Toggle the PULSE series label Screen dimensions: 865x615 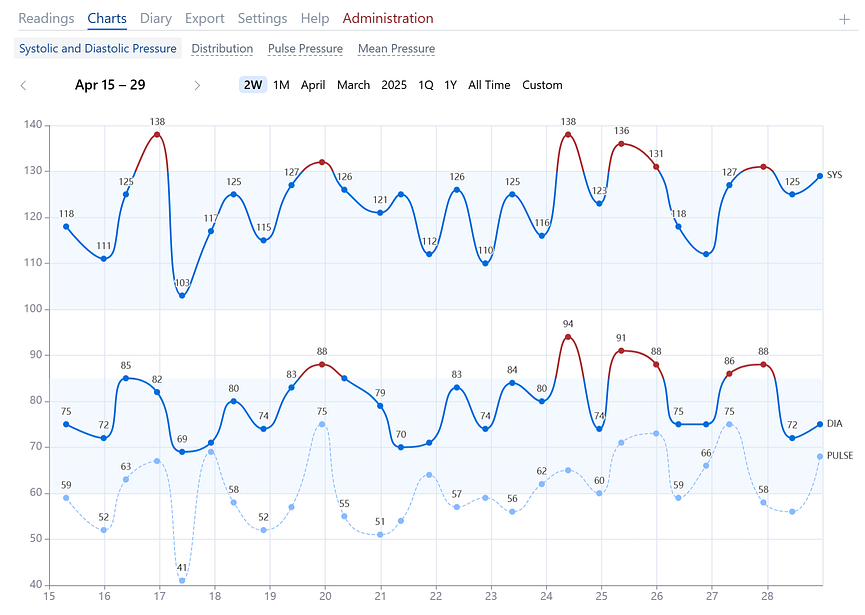(840, 453)
